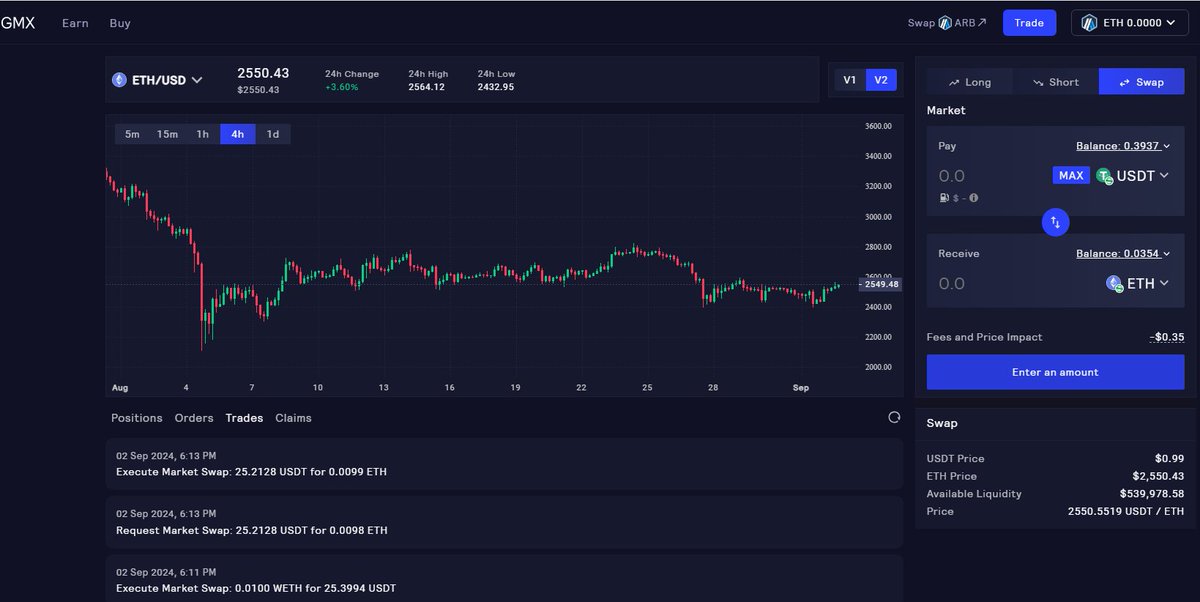This screenshot has width=1200, height=602.
Task: Select the 1d chart interval
Action: point(273,134)
